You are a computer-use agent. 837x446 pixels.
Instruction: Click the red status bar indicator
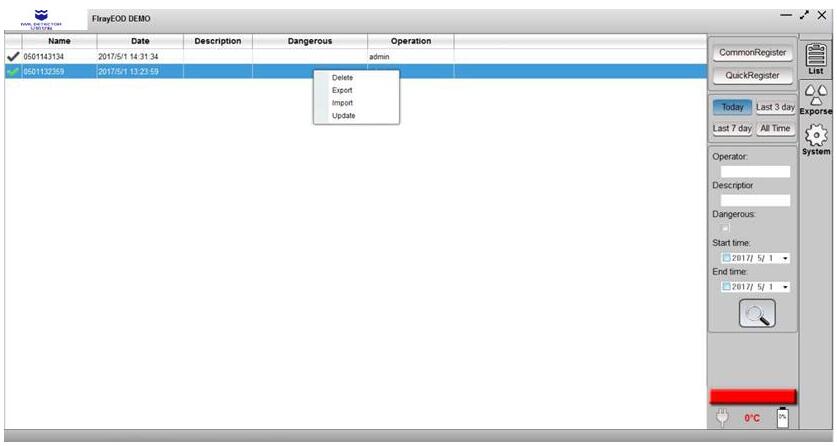coord(752,396)
